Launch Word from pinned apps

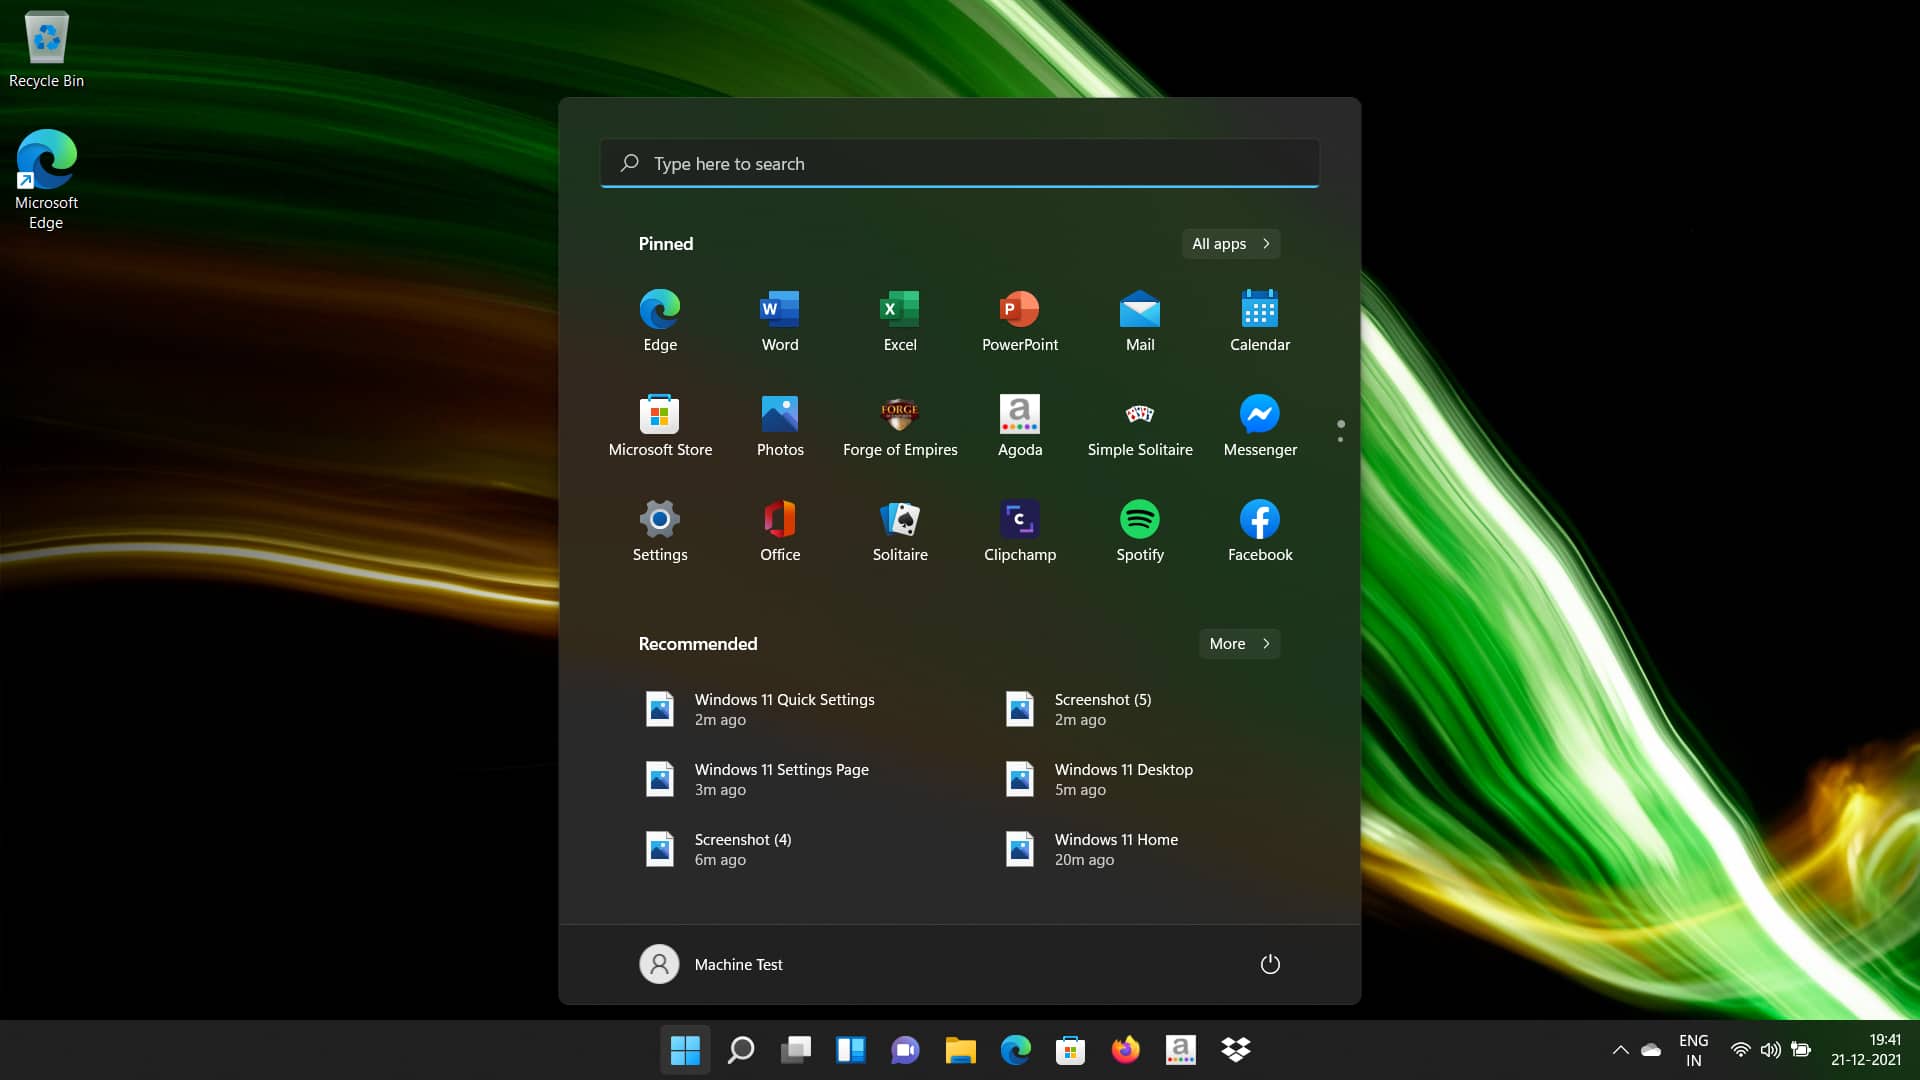780,321
